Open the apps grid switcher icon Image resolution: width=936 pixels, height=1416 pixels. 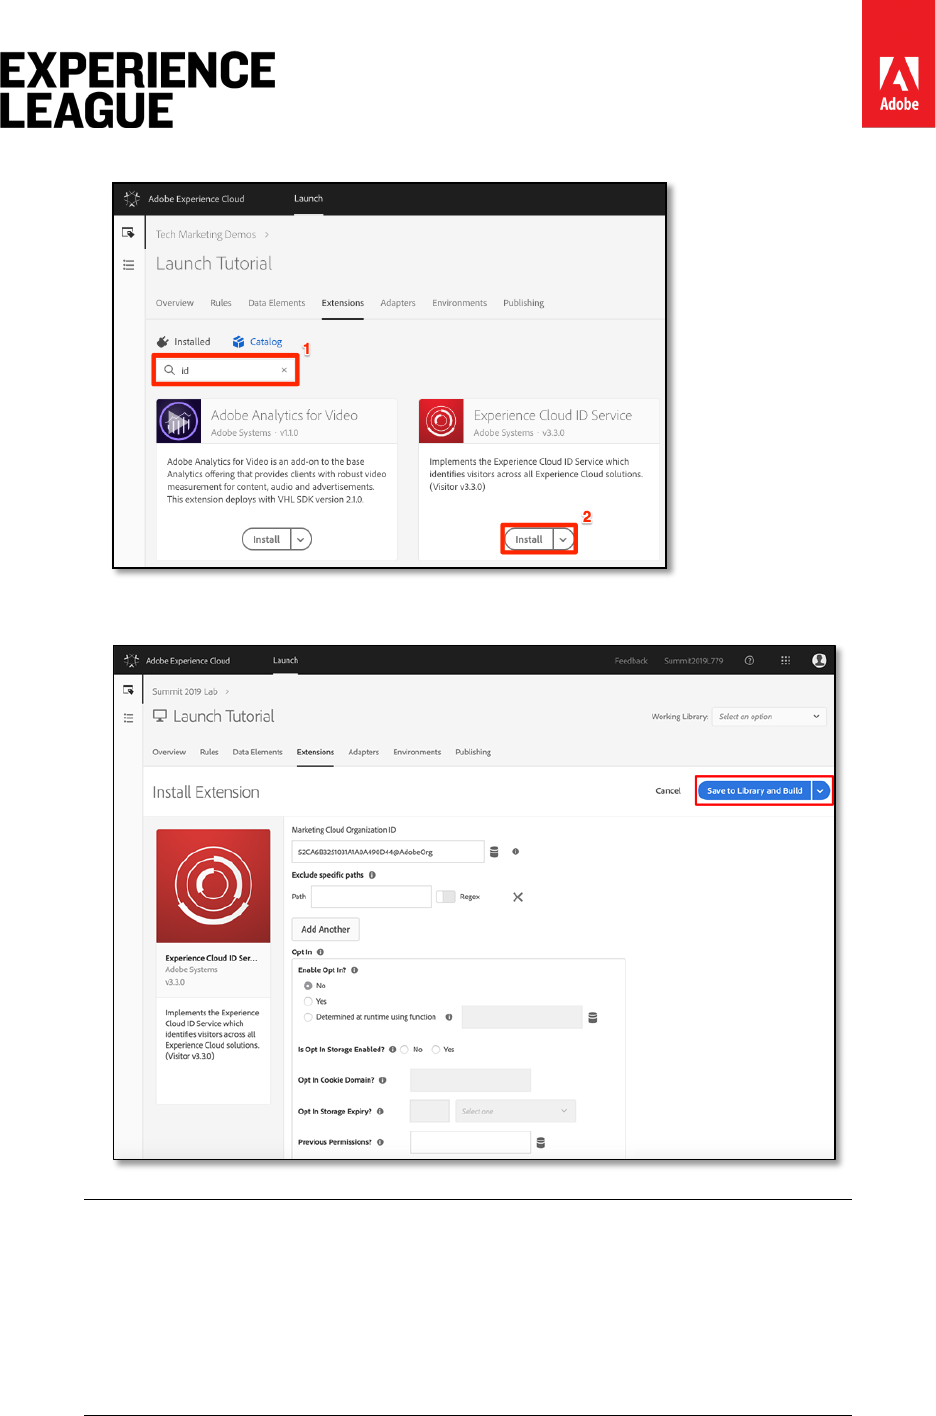tap(785, 661)
